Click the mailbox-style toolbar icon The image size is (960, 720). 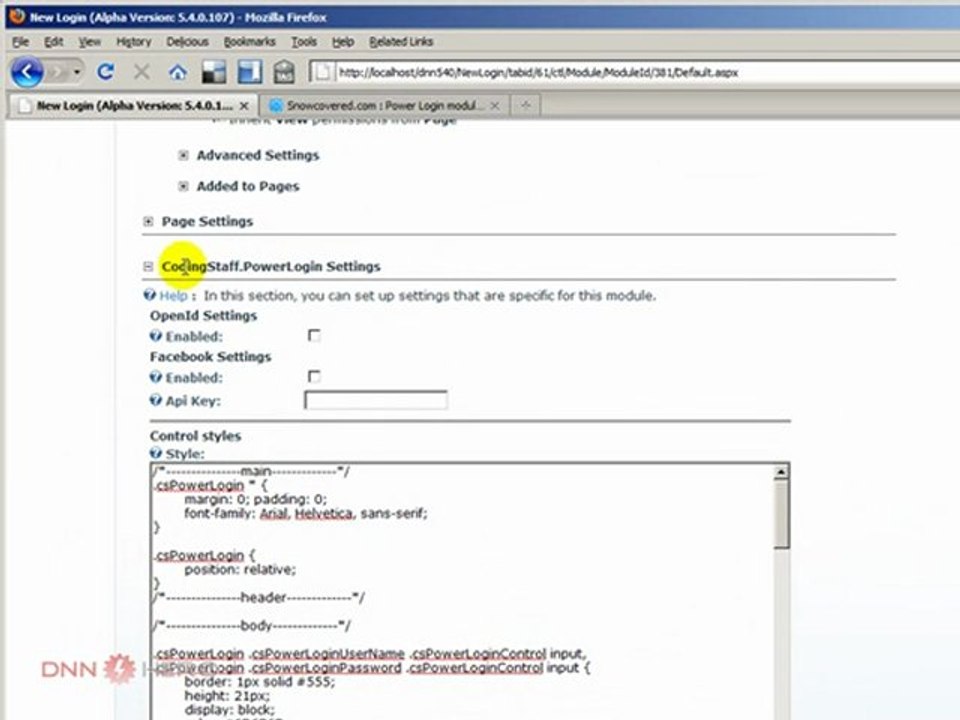point(283,72)
